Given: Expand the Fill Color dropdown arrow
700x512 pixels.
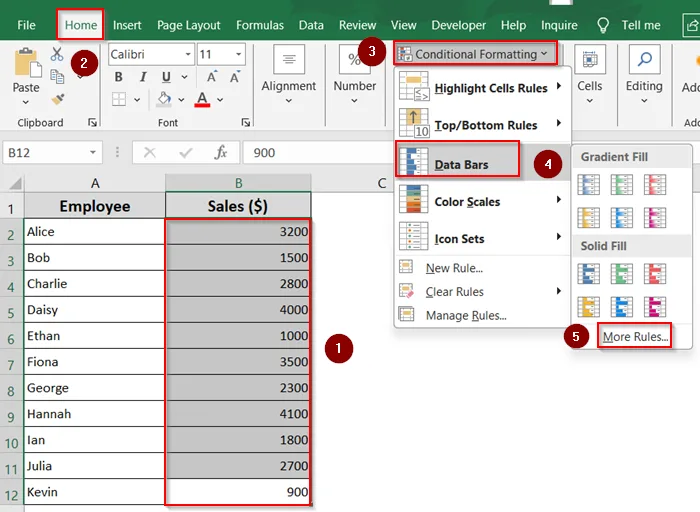Looking at the screenshot, I should coord(181,100).
